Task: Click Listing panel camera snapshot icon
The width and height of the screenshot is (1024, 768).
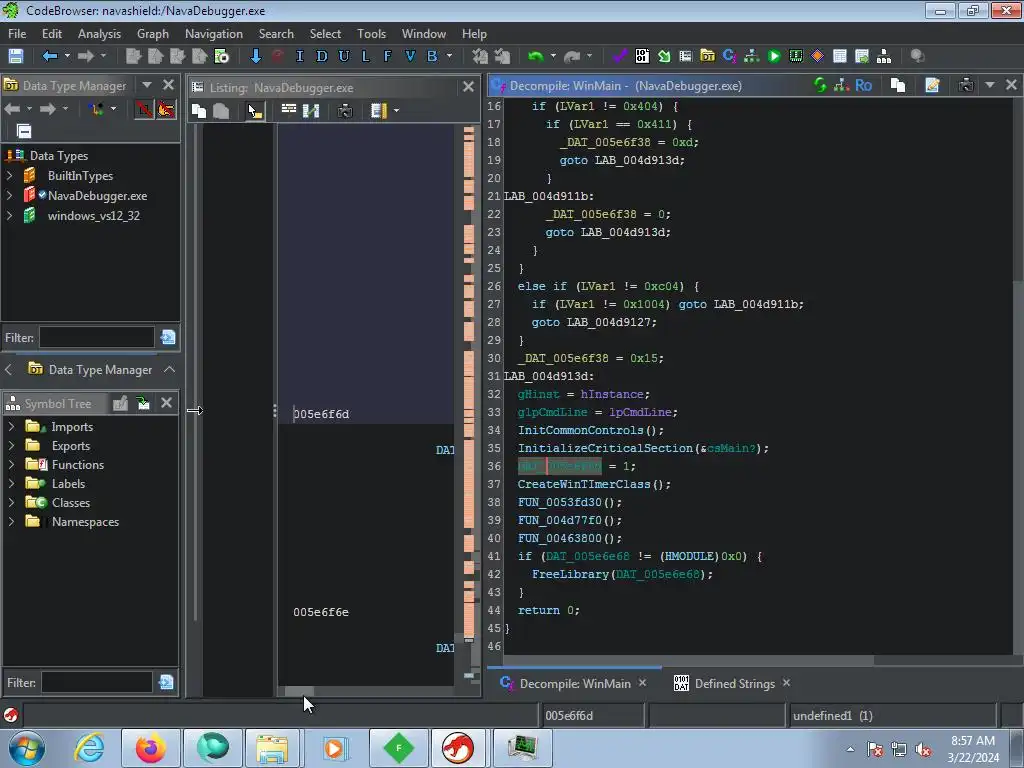Action: [345, 111]
